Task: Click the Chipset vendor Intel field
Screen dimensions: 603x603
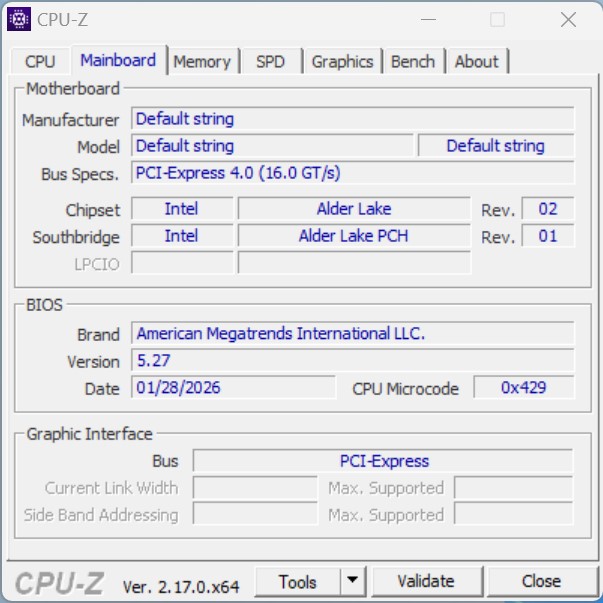Action: point(182,209)
